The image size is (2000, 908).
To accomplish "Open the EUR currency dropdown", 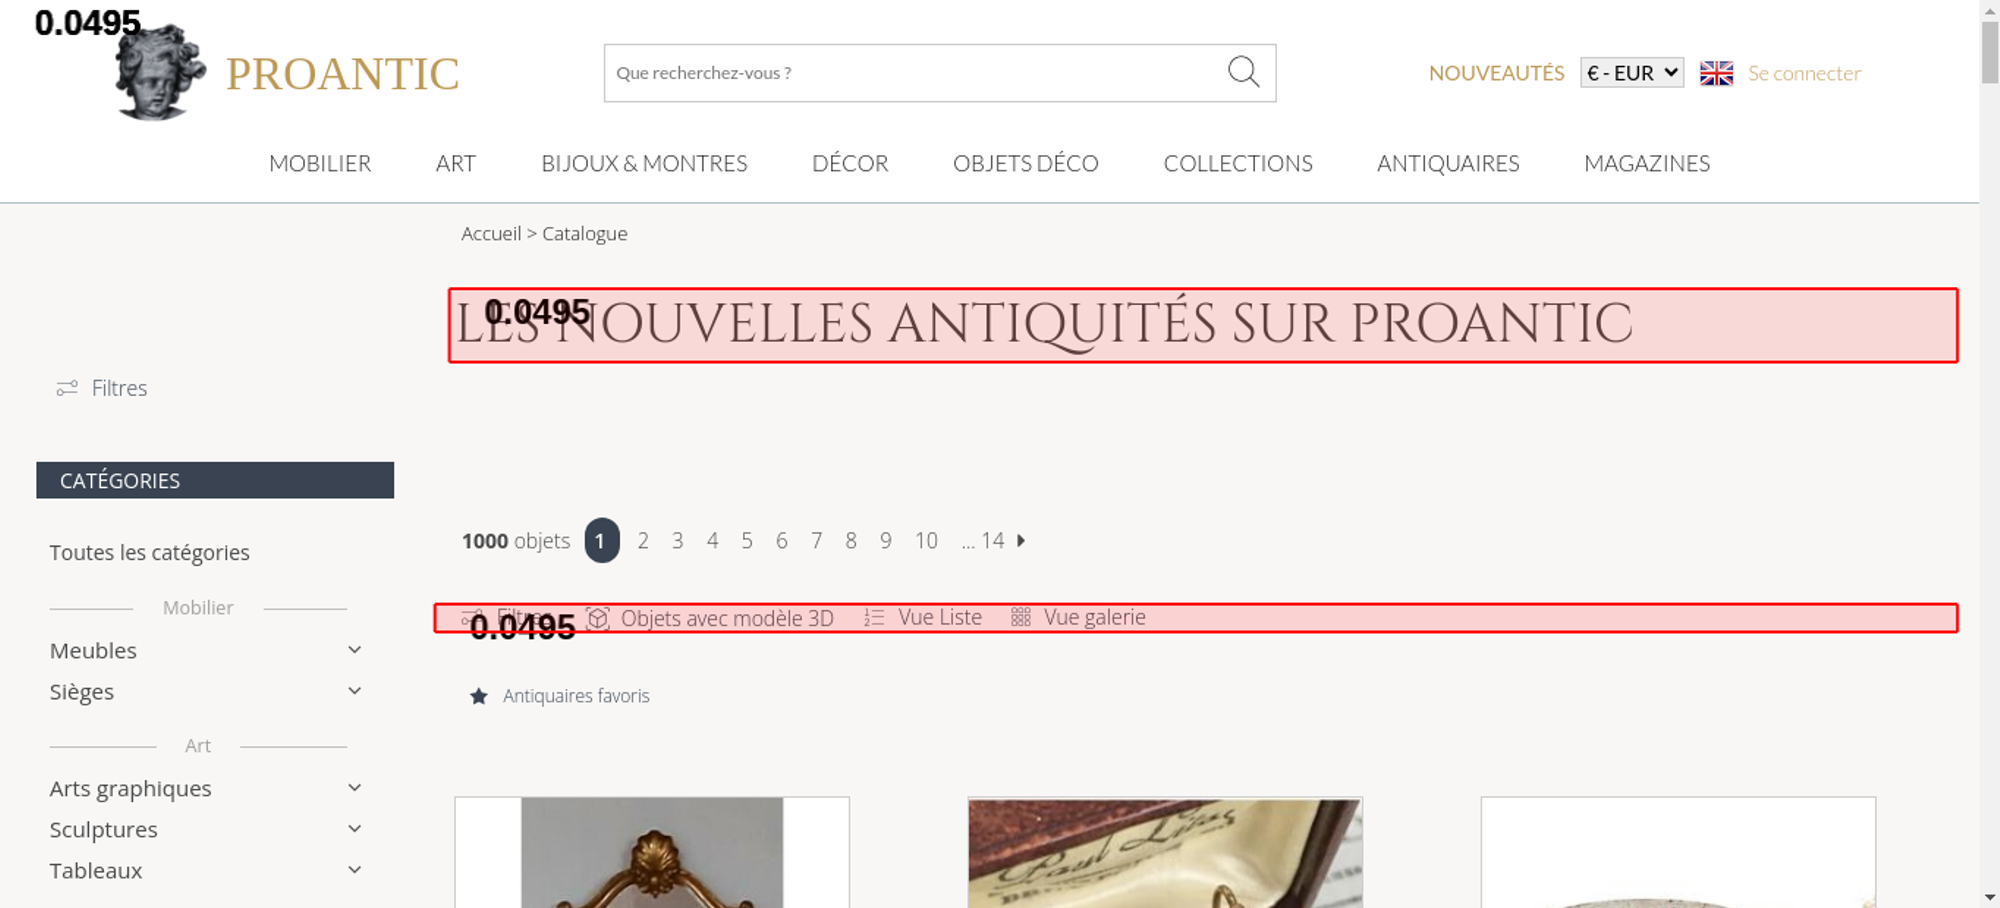I will coord(1631,73).
